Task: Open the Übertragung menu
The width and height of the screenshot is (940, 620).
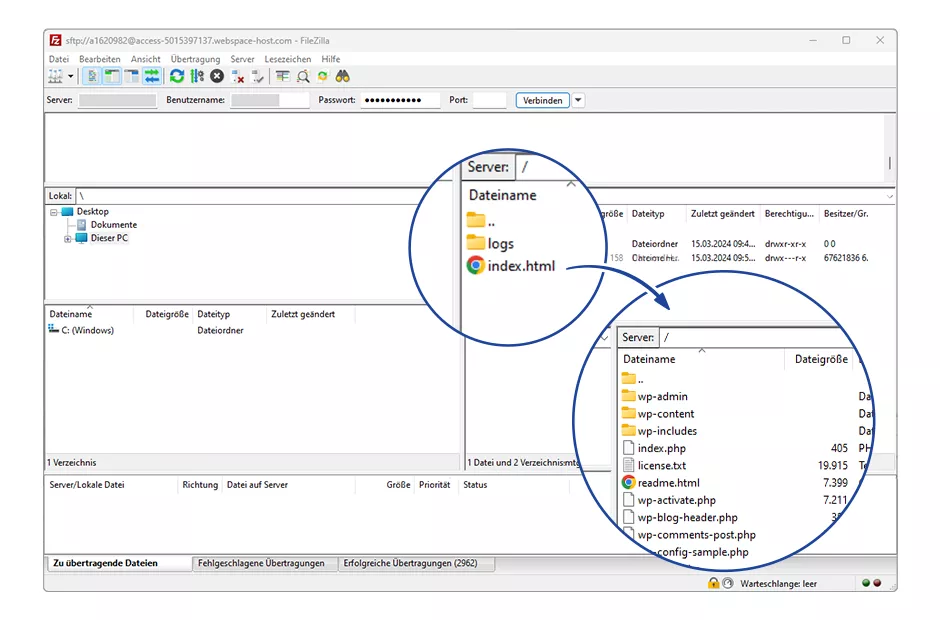Action: (195, 59)
